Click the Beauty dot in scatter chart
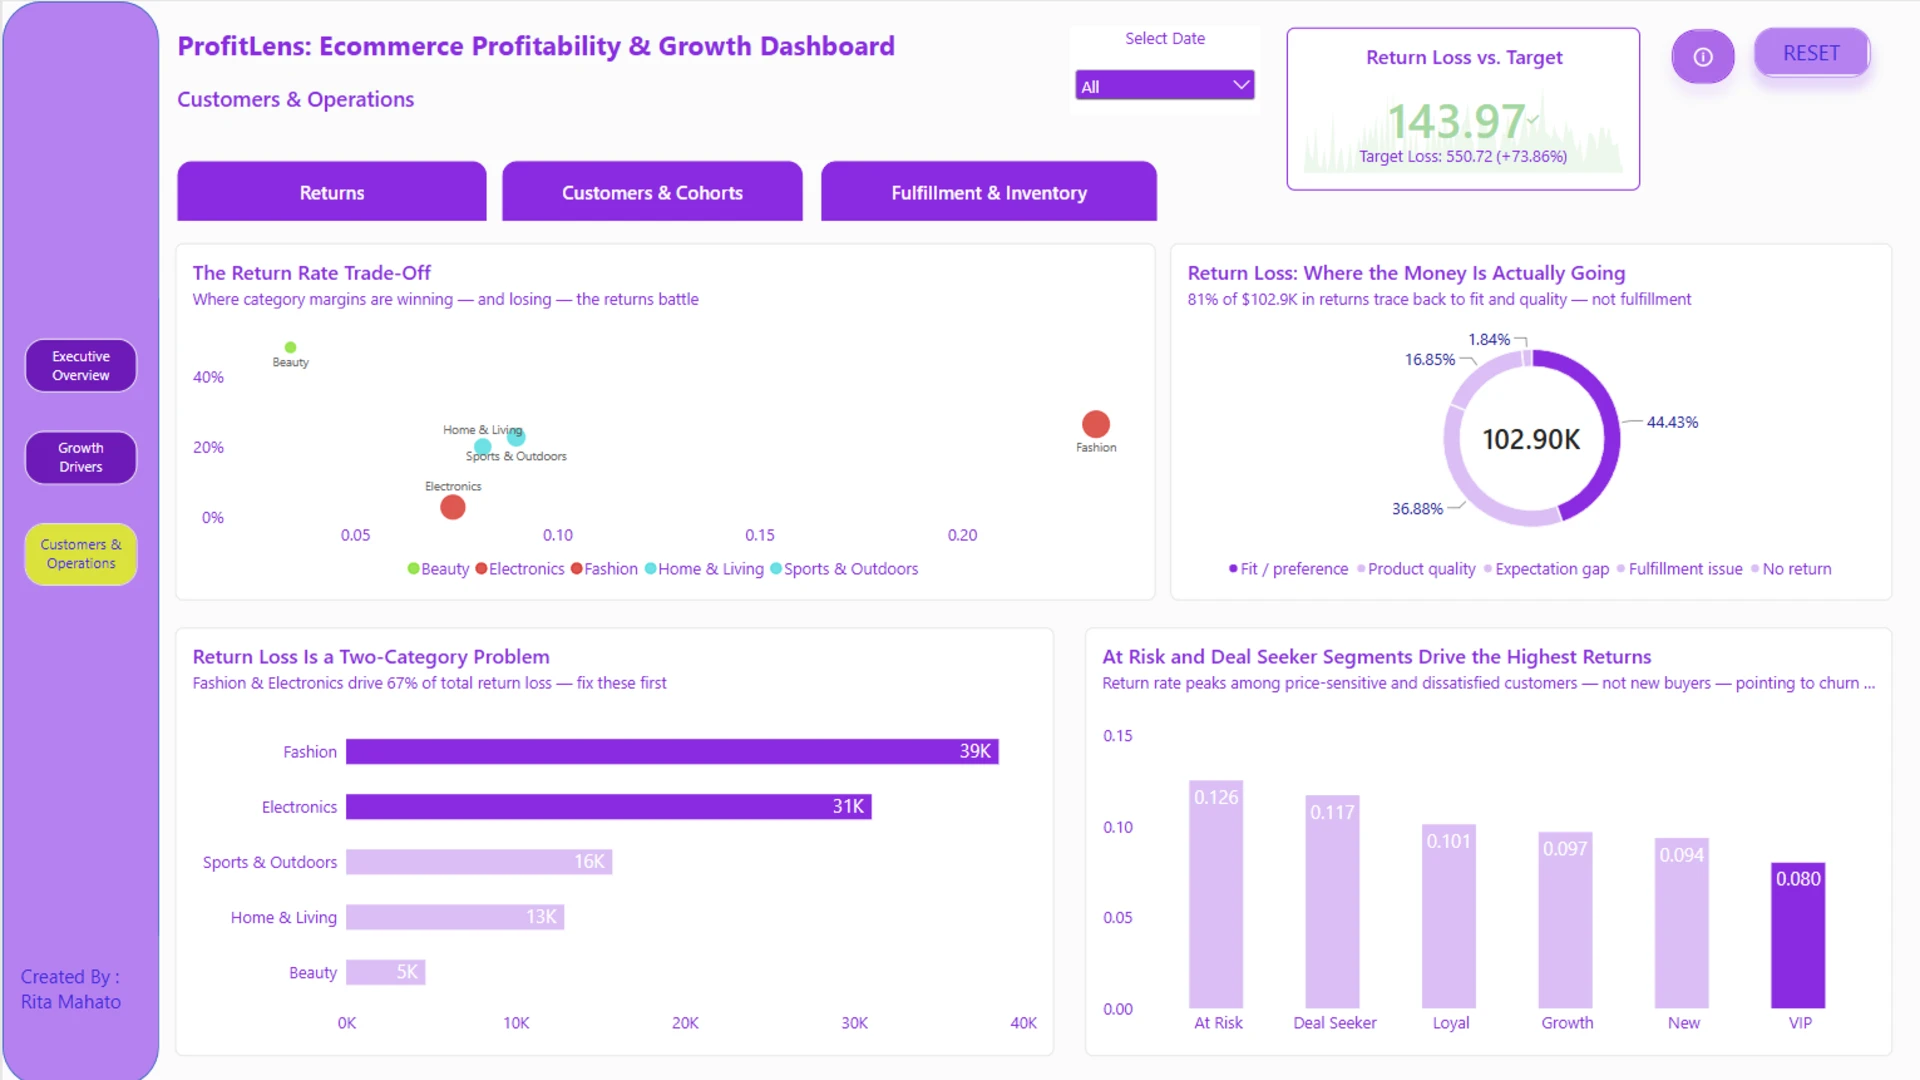1920x1080 pixels. tap(290, 348)
